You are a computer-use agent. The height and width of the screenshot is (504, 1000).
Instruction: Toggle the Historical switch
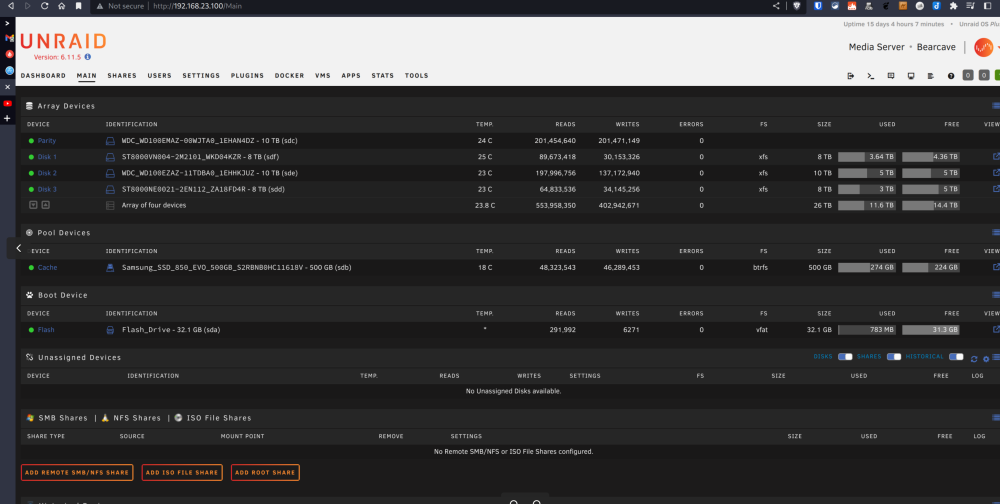956,357
